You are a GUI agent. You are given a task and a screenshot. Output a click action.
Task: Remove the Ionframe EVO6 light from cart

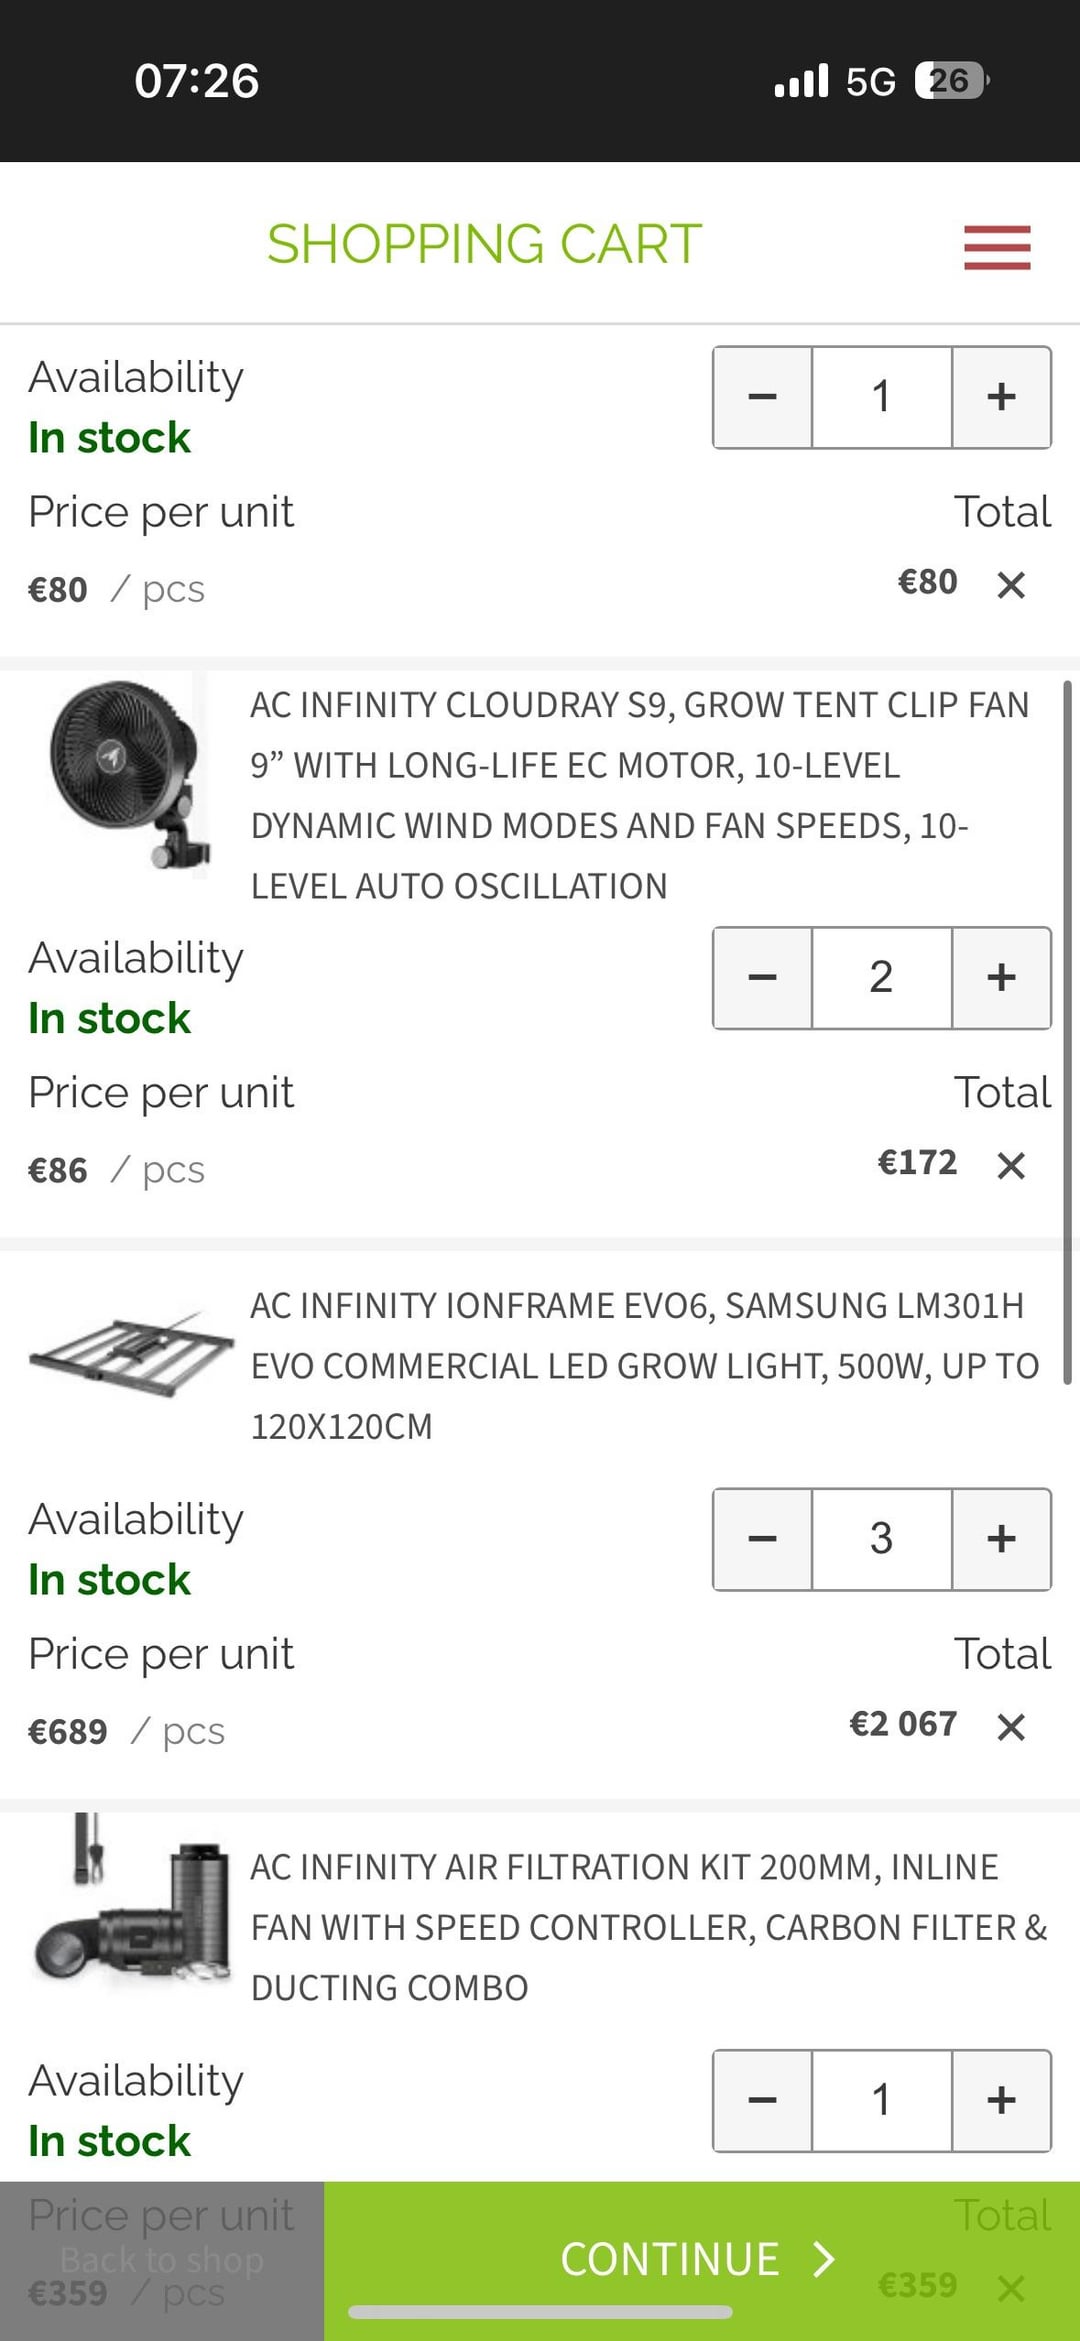[x=1011, y=1727]
